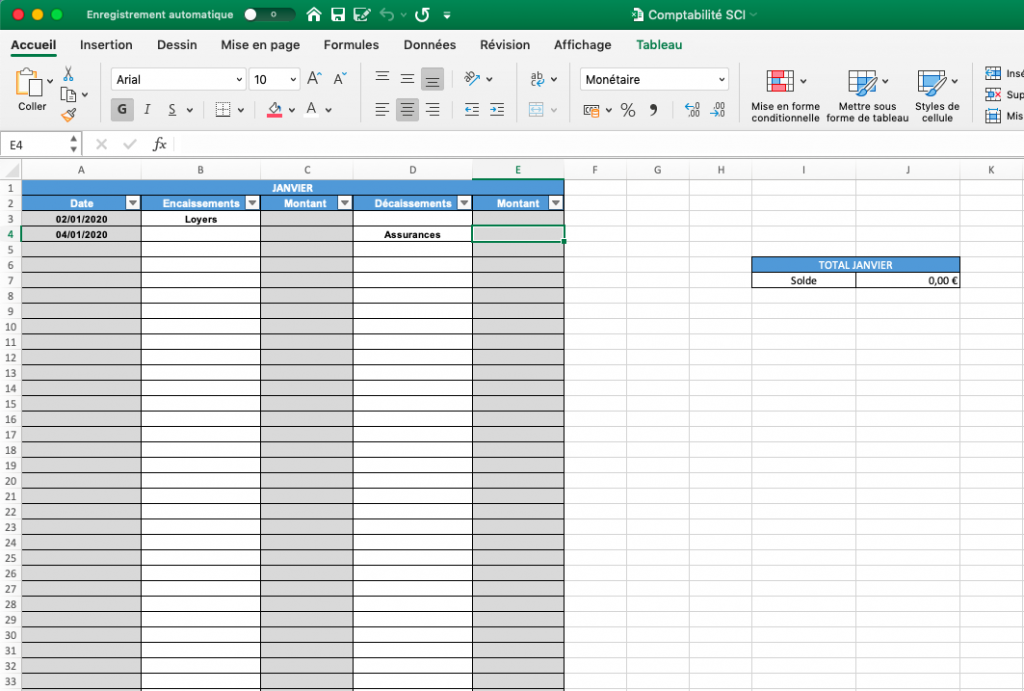The height and width of the screenshot is (691, 1024).
Task: Toggle italic formatting with I button
Action: point(147,110)
